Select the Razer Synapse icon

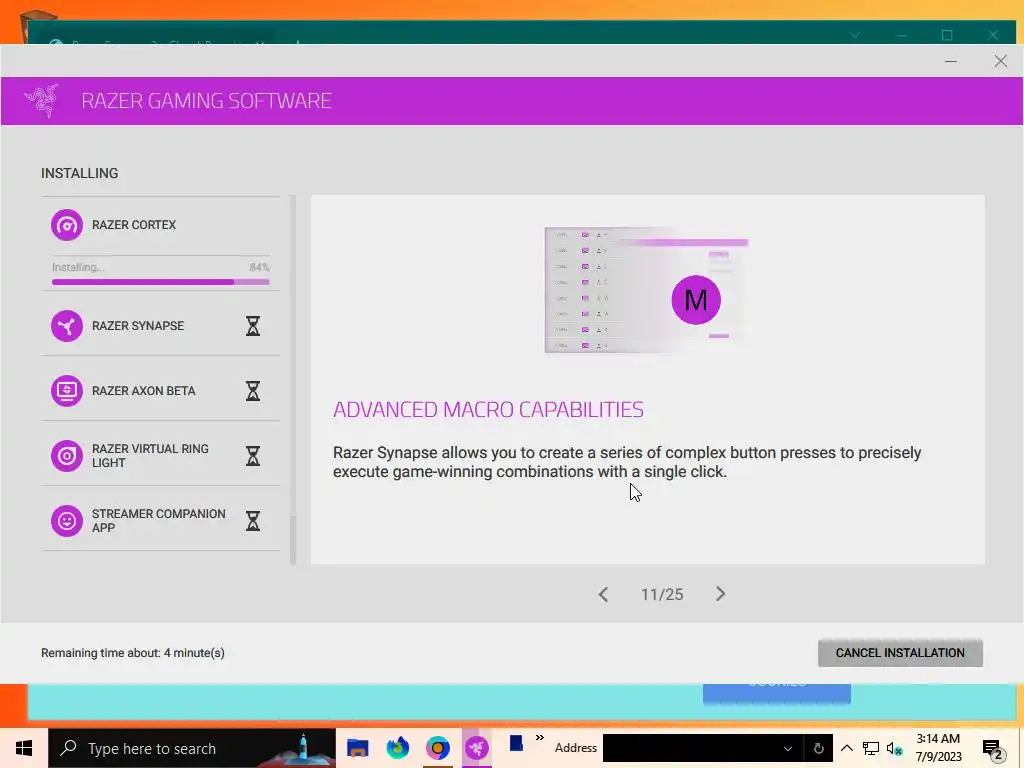(67, 326)
